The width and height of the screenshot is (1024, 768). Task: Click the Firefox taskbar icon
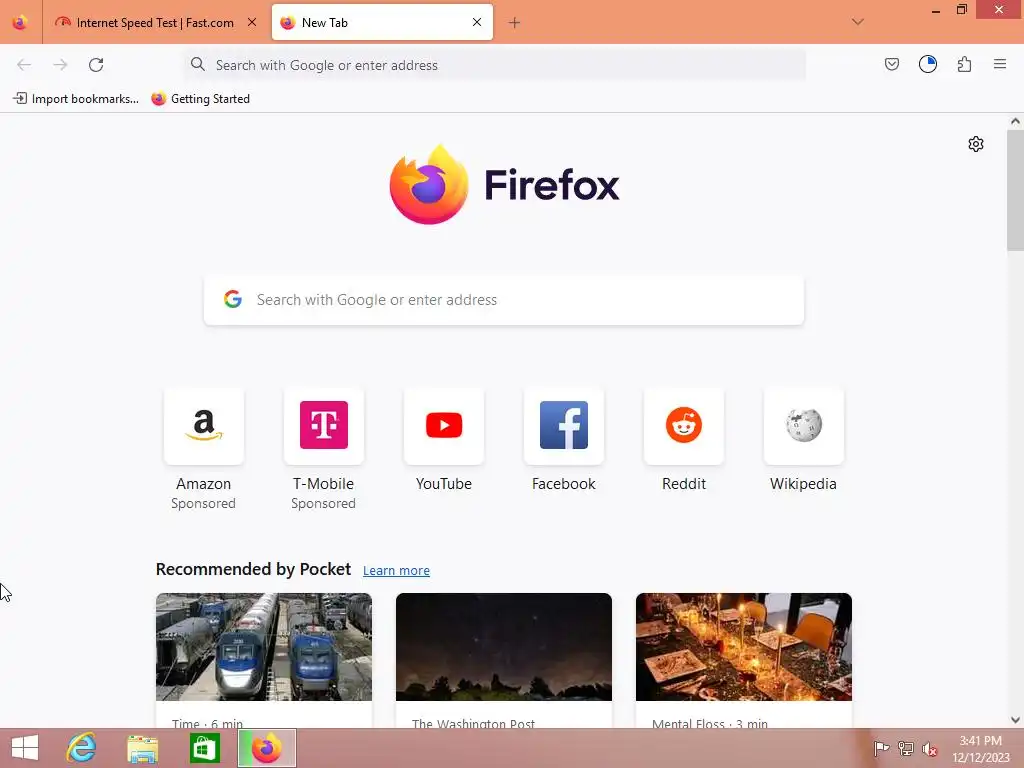(266, 748)
